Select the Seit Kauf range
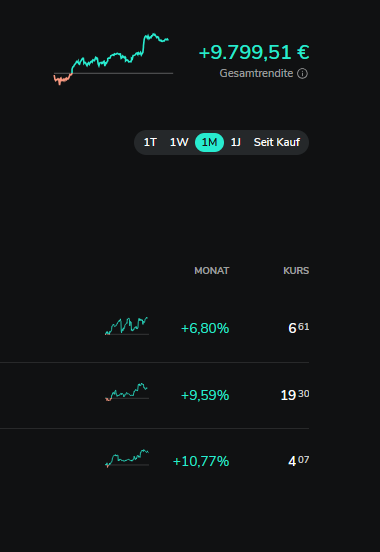380x552 pixels. coord(277,142)
